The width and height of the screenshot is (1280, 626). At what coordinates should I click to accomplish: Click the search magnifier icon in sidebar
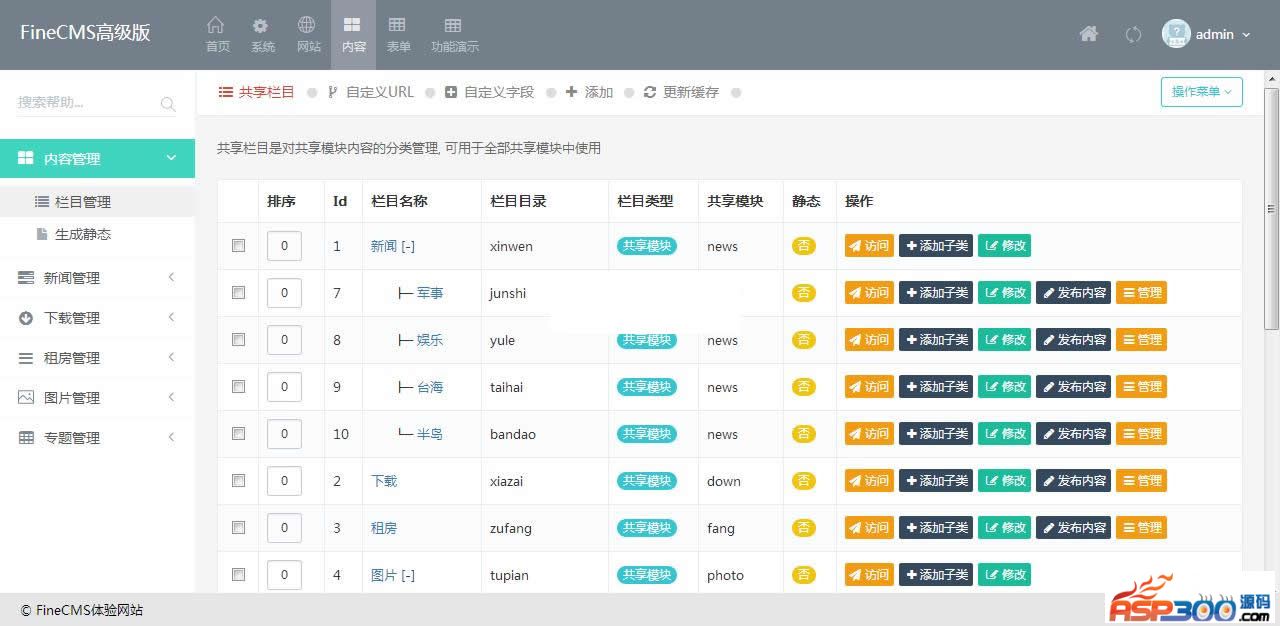point(168,103)
